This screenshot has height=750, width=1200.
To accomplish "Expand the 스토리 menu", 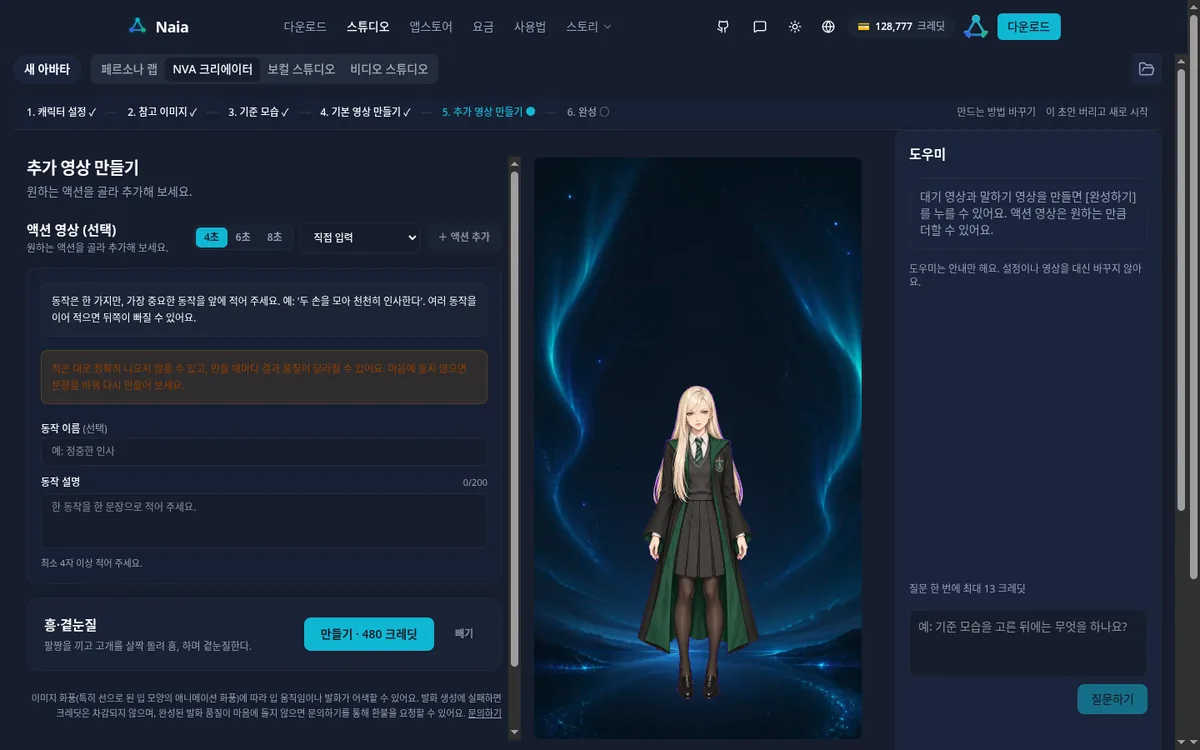I will coord(588,27).
